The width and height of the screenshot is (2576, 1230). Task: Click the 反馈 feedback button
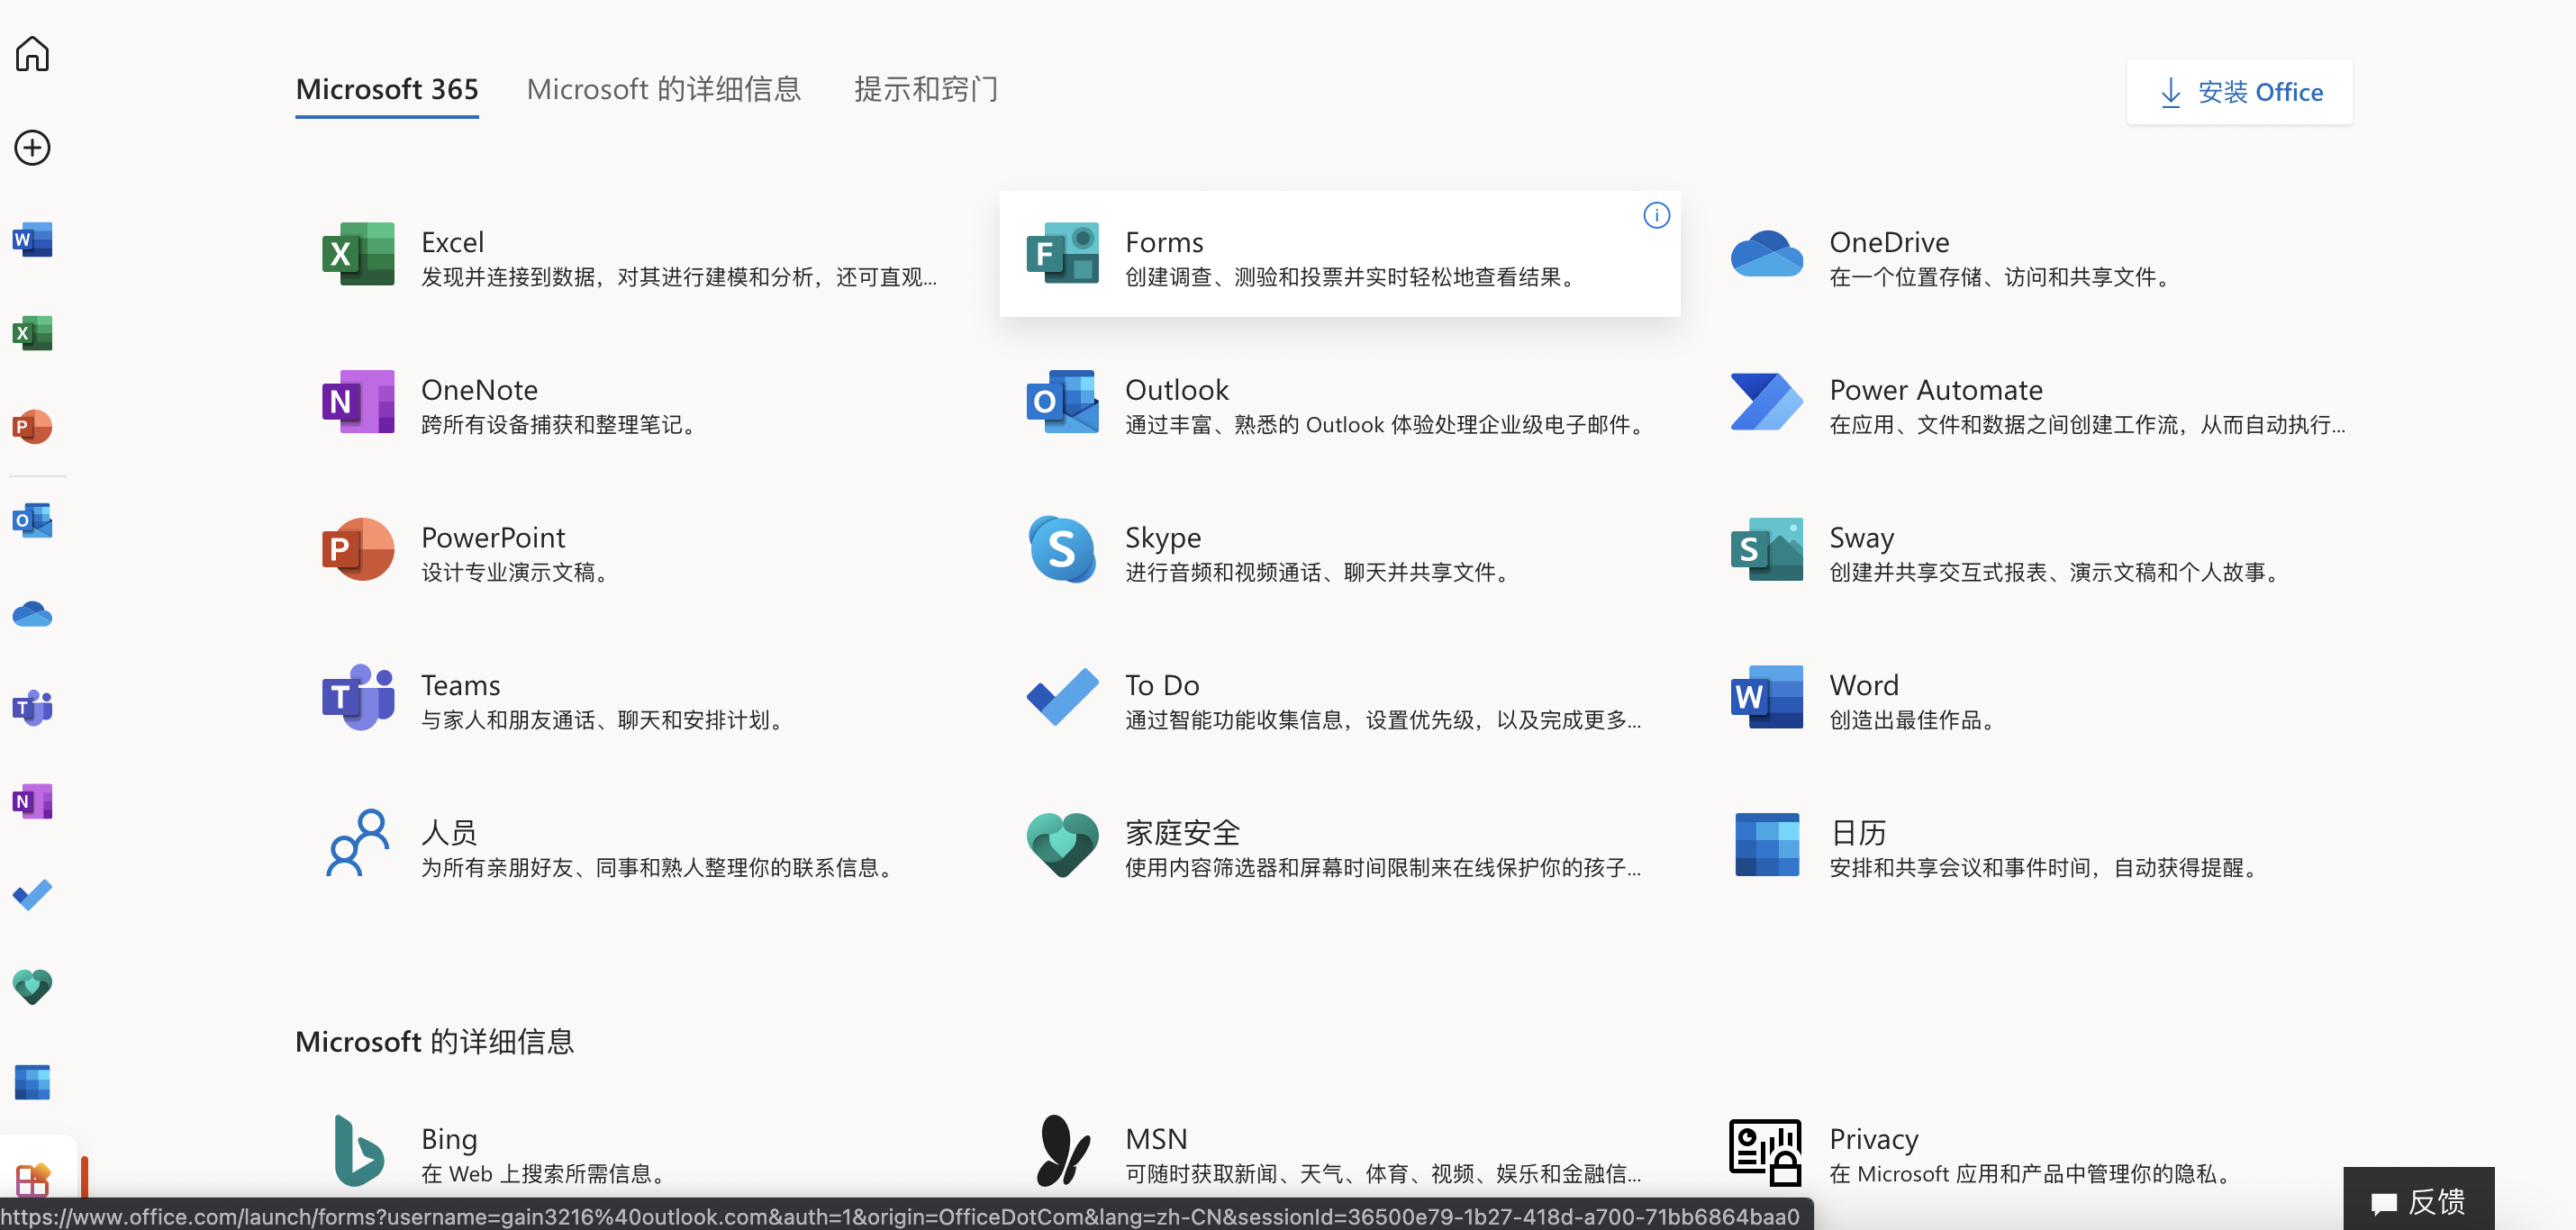click(2418, 1200)
